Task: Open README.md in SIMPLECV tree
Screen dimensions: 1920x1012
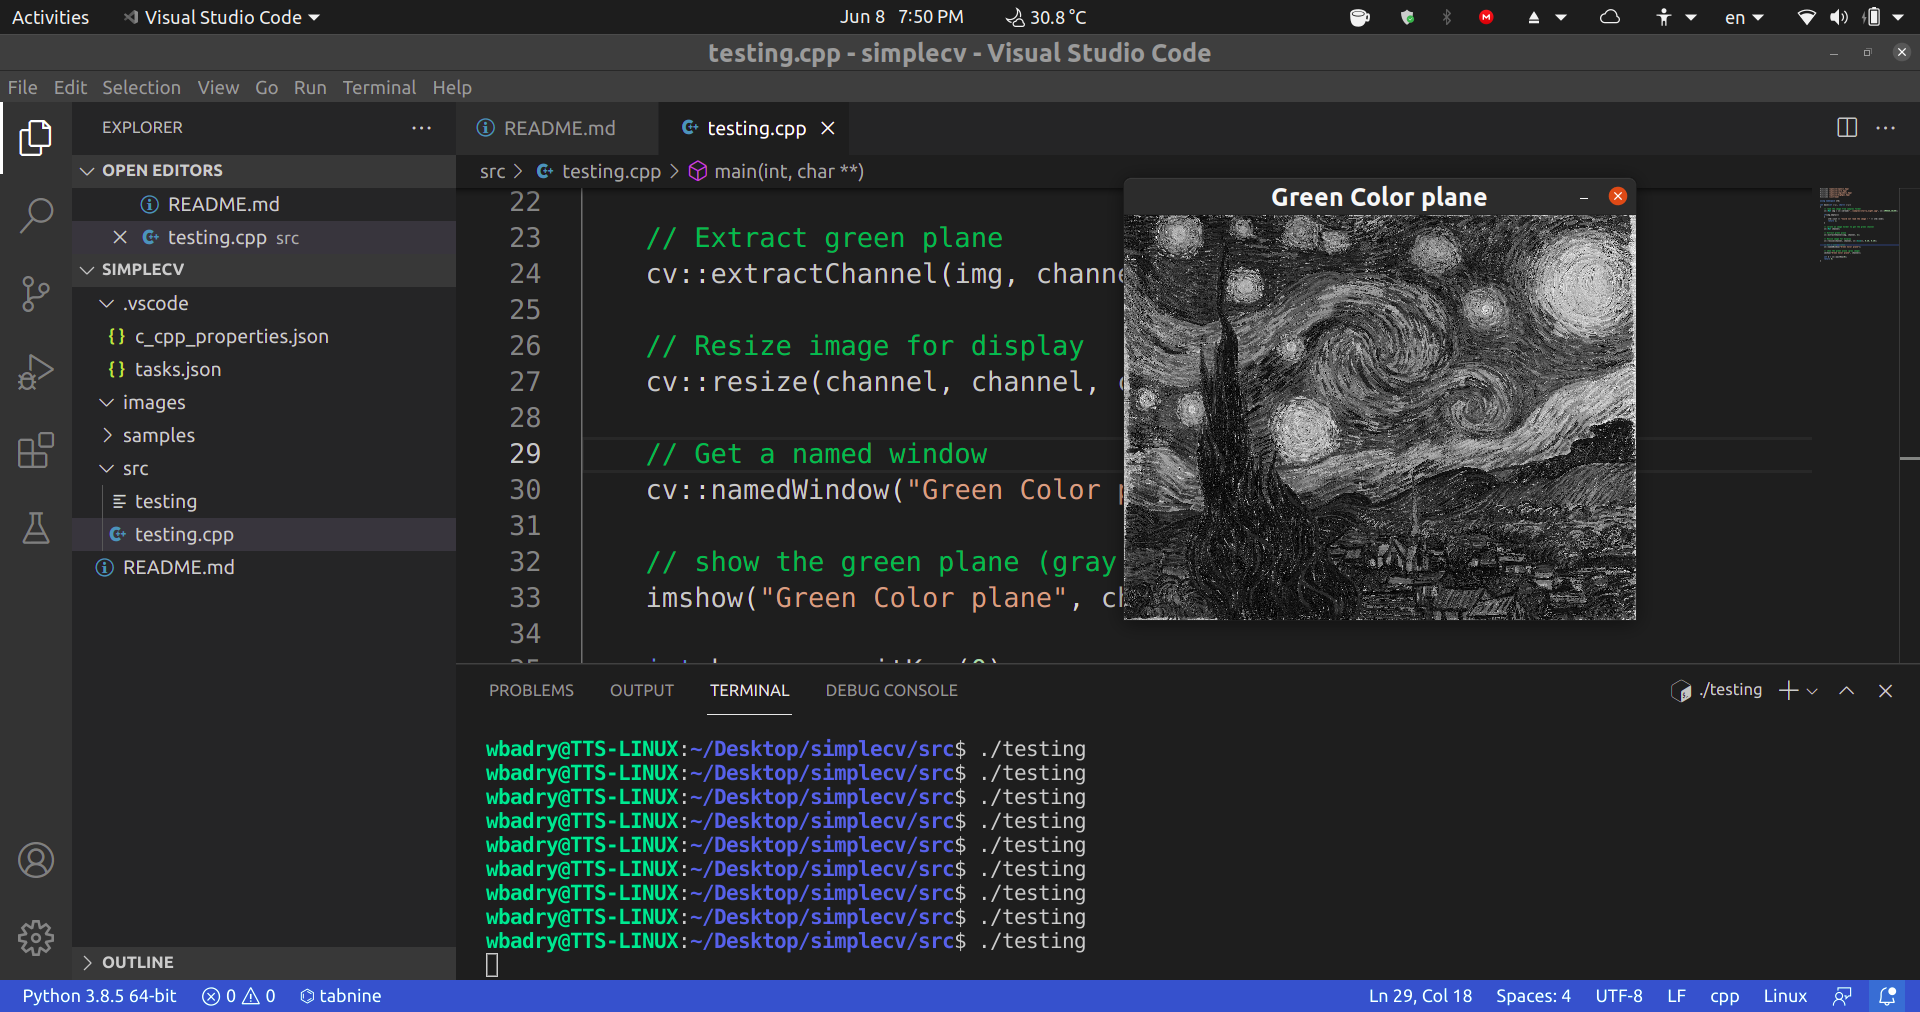Action: (x=264, y=567)
